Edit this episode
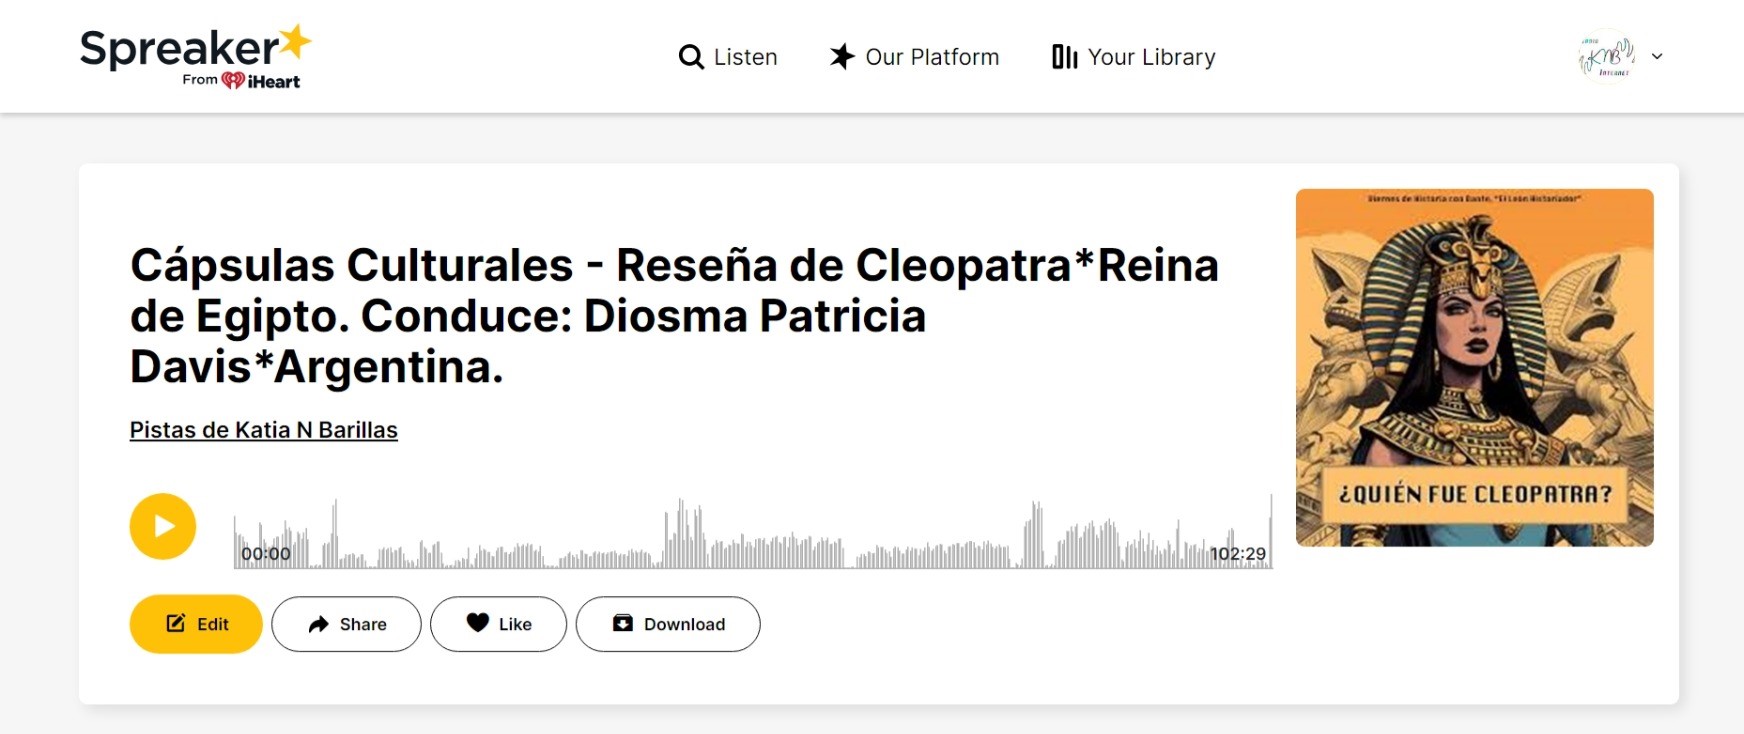Viewport: 1744px width, 734px height. 196,624
